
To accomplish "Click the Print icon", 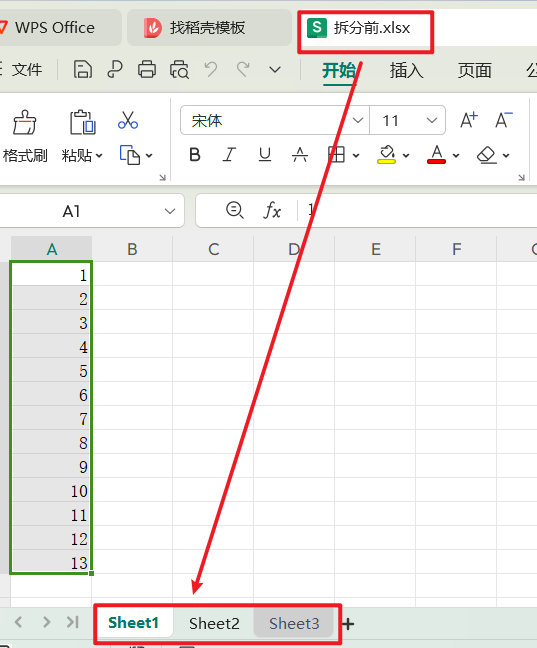I will click(147, 69).
